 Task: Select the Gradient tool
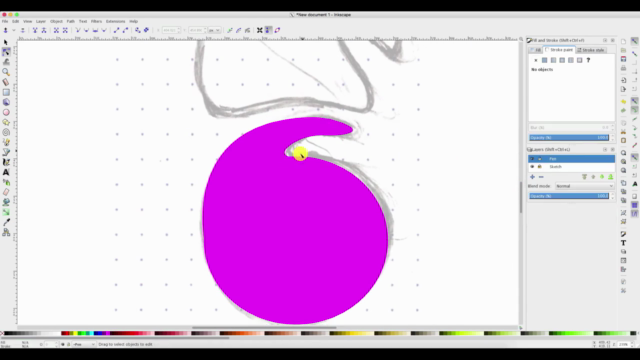pos(6,212)
